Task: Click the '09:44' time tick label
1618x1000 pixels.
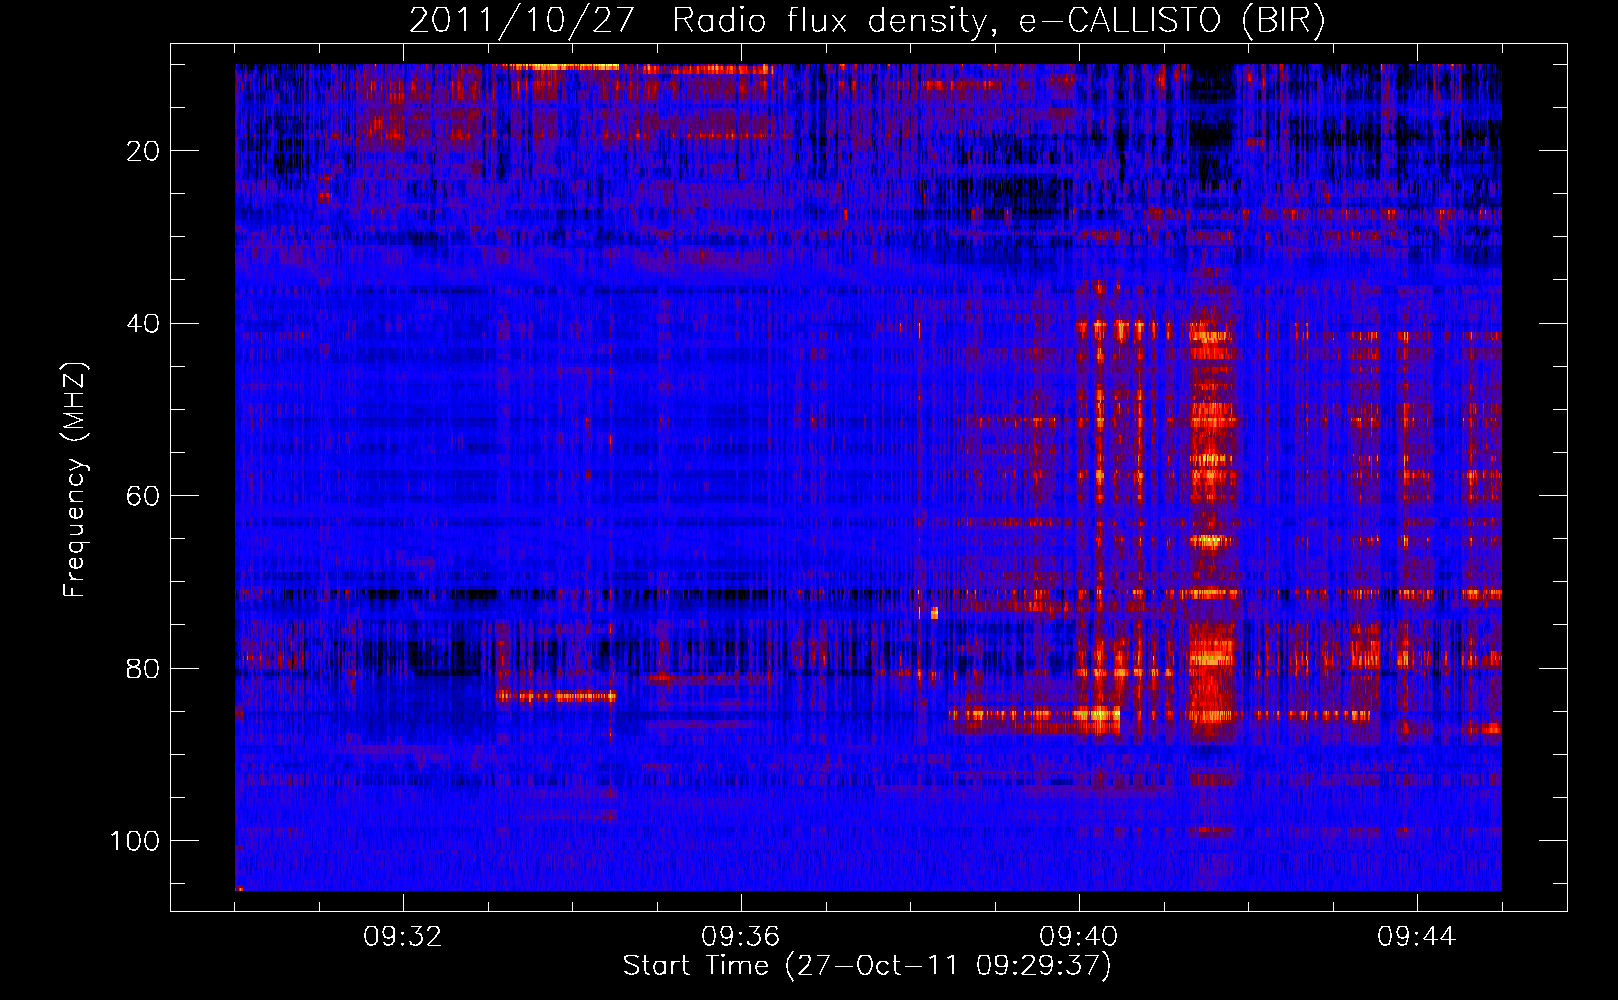Action: pyautogui.click(x=1417, y=937)
